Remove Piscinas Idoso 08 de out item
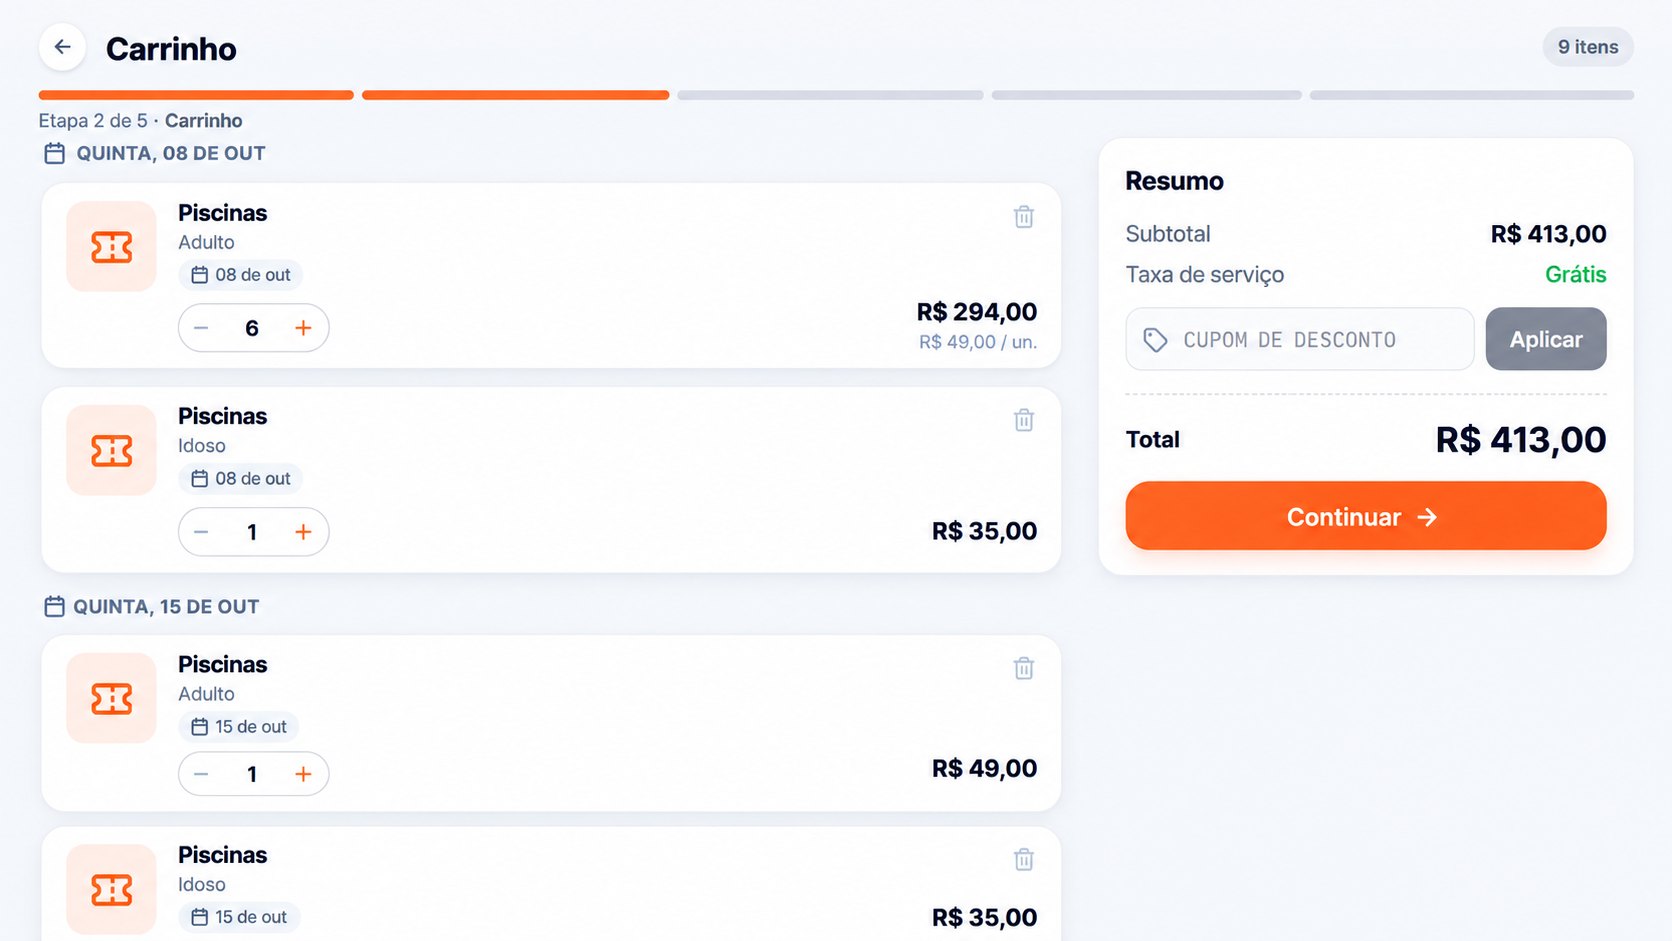 (1023, 420)
